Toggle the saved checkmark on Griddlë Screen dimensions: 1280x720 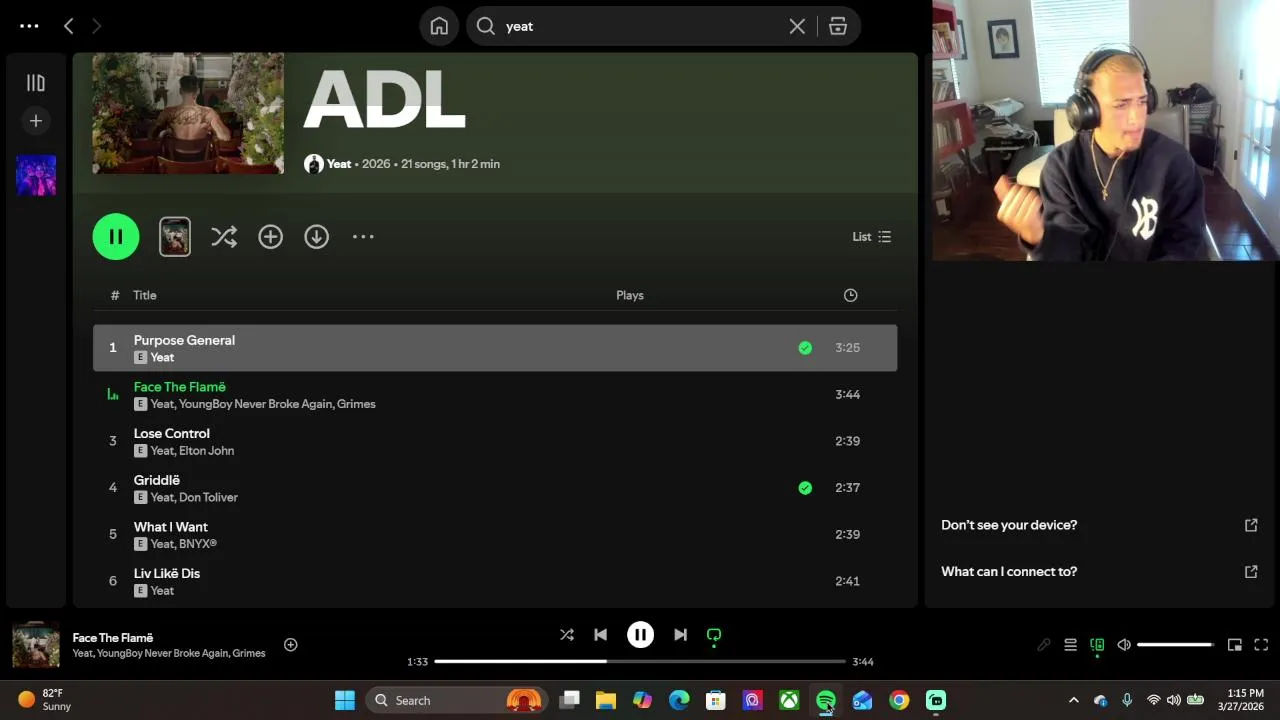click(x=805, y=488)
